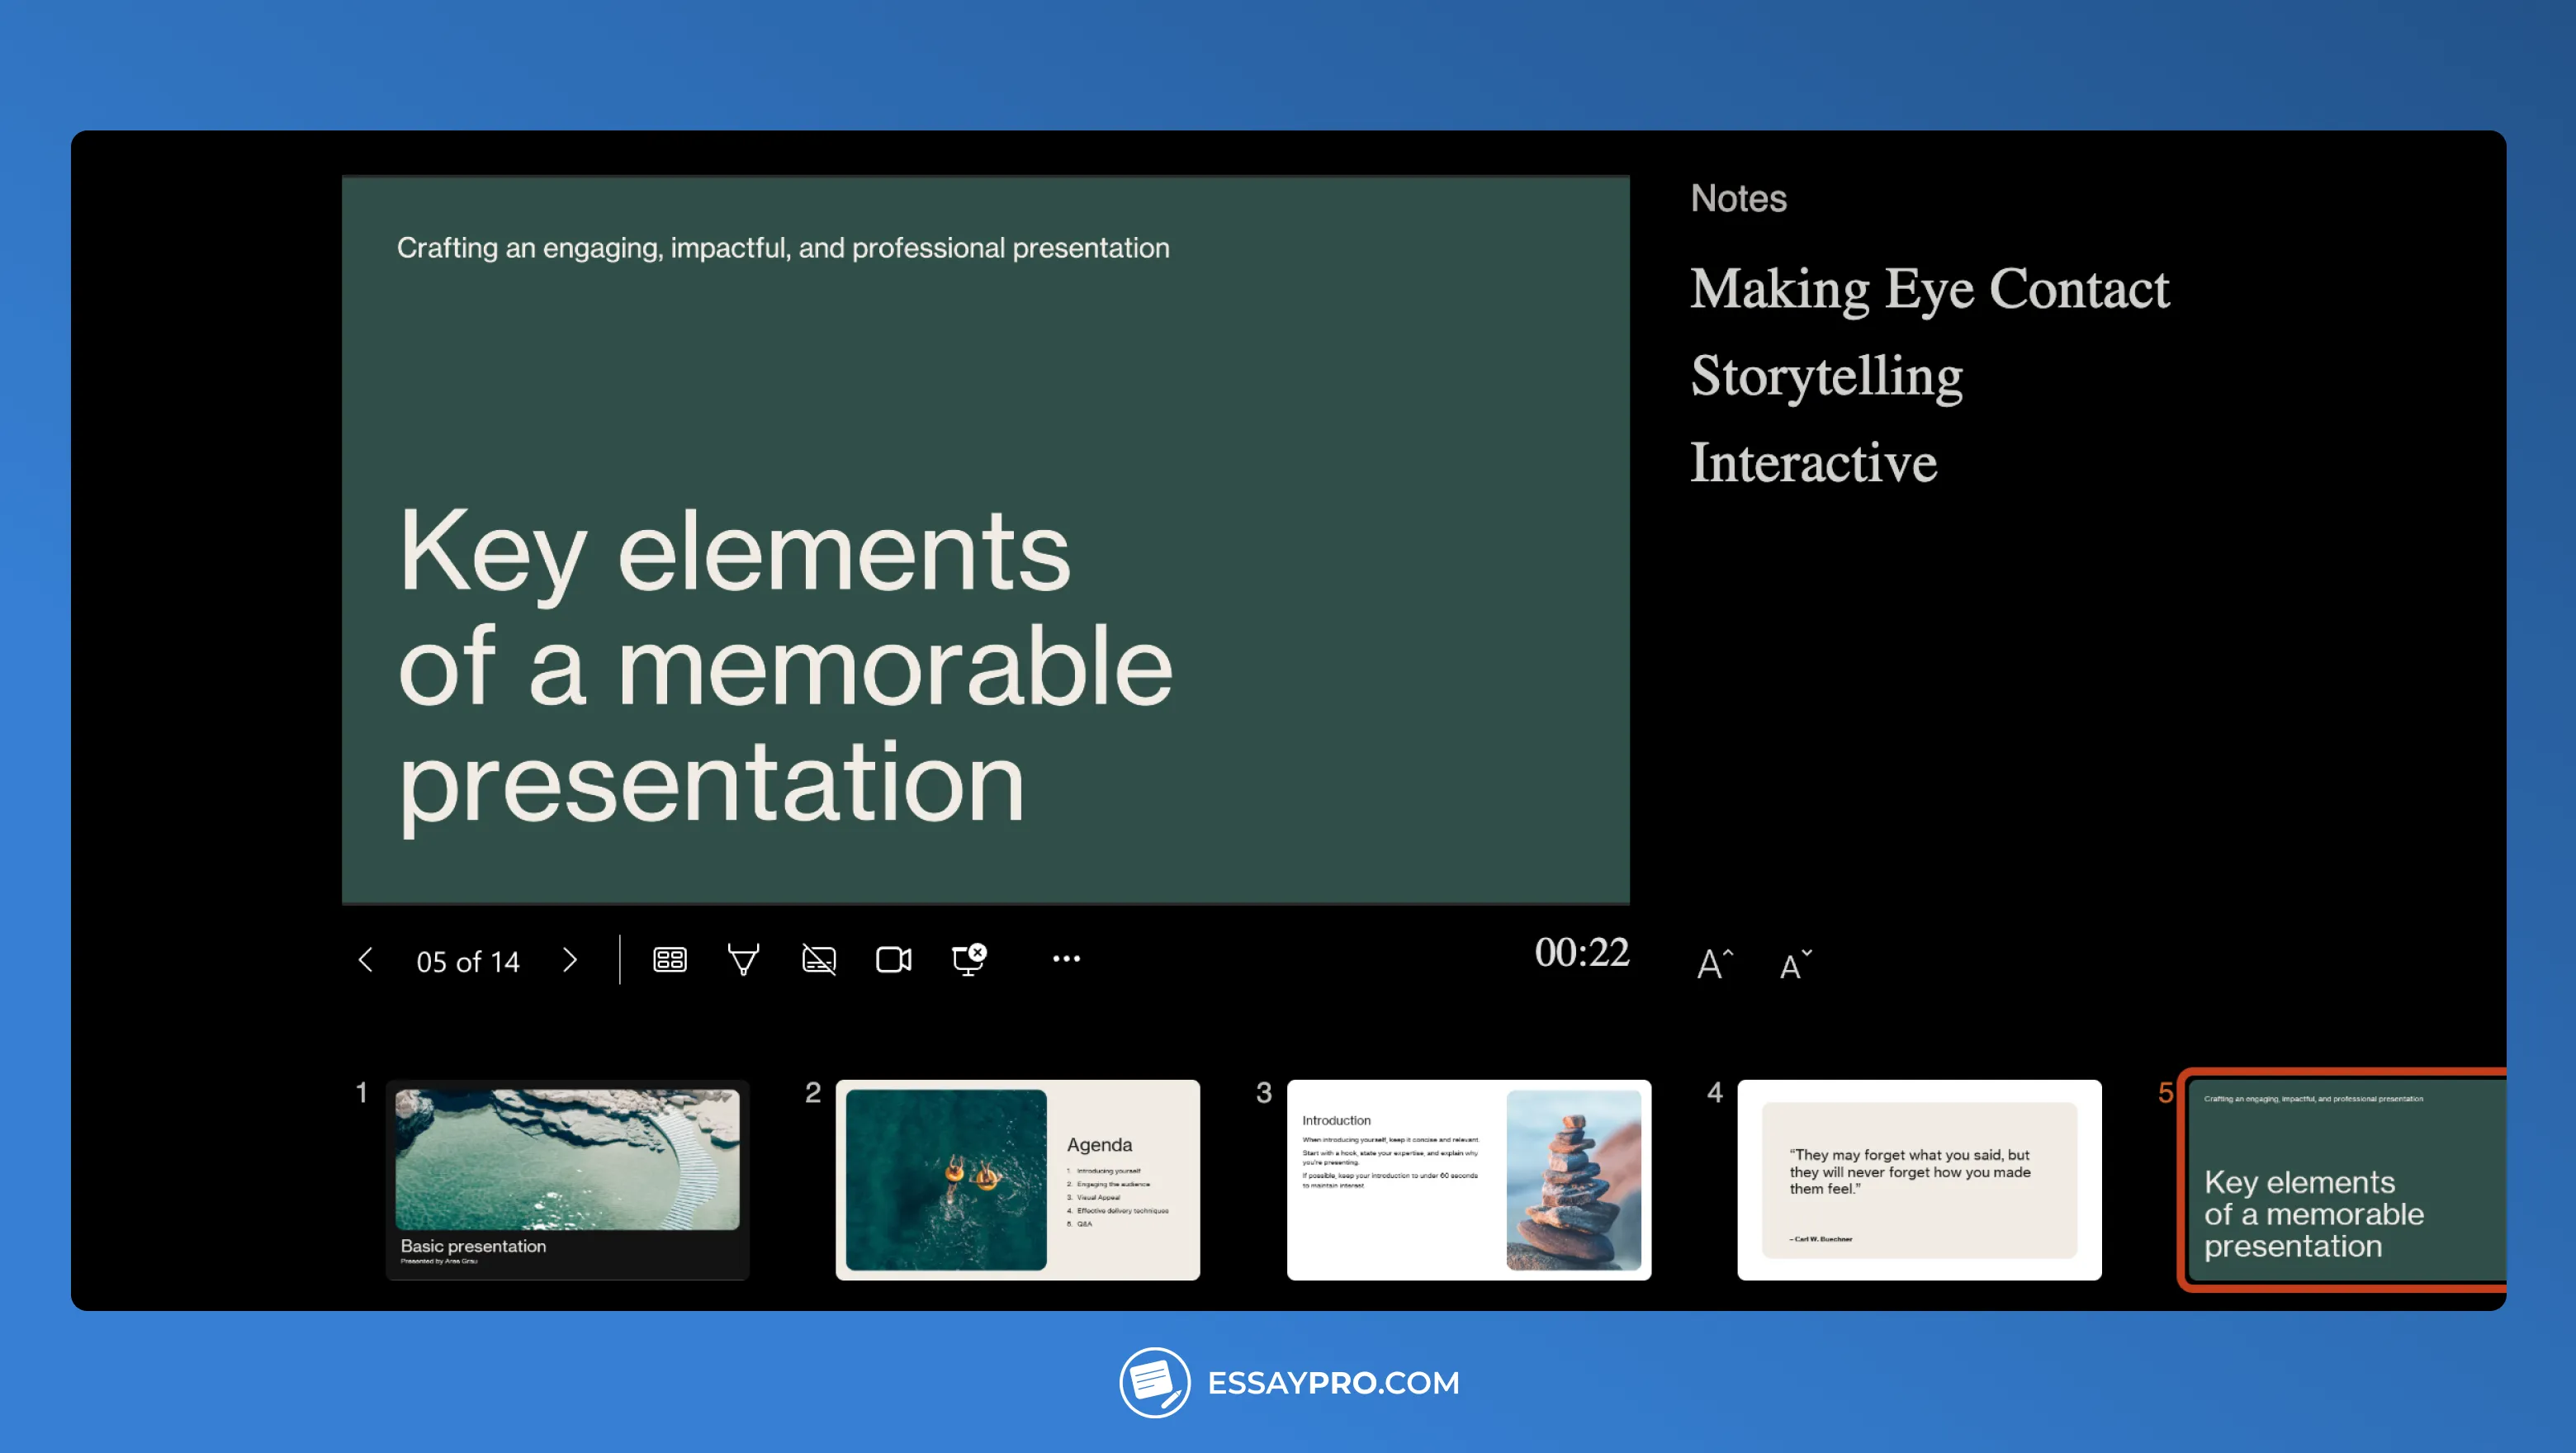Advance to next slide arrow
The width and height of the screenshot is (2576, 1453).
(x=570, y=960)
